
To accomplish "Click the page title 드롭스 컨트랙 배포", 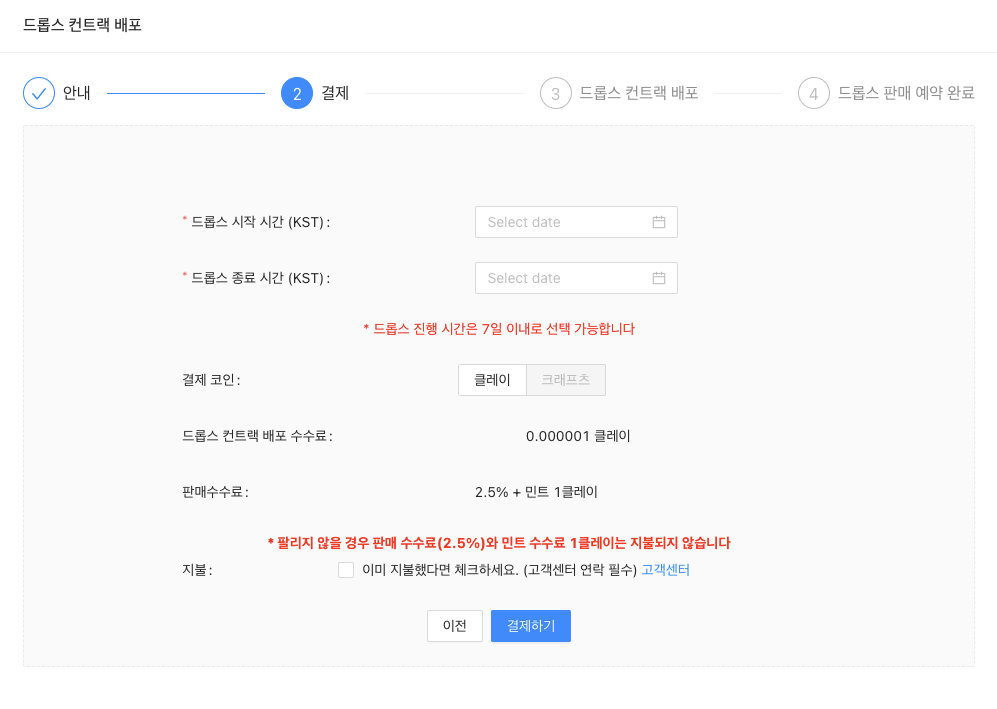I will tap(82, 25).
